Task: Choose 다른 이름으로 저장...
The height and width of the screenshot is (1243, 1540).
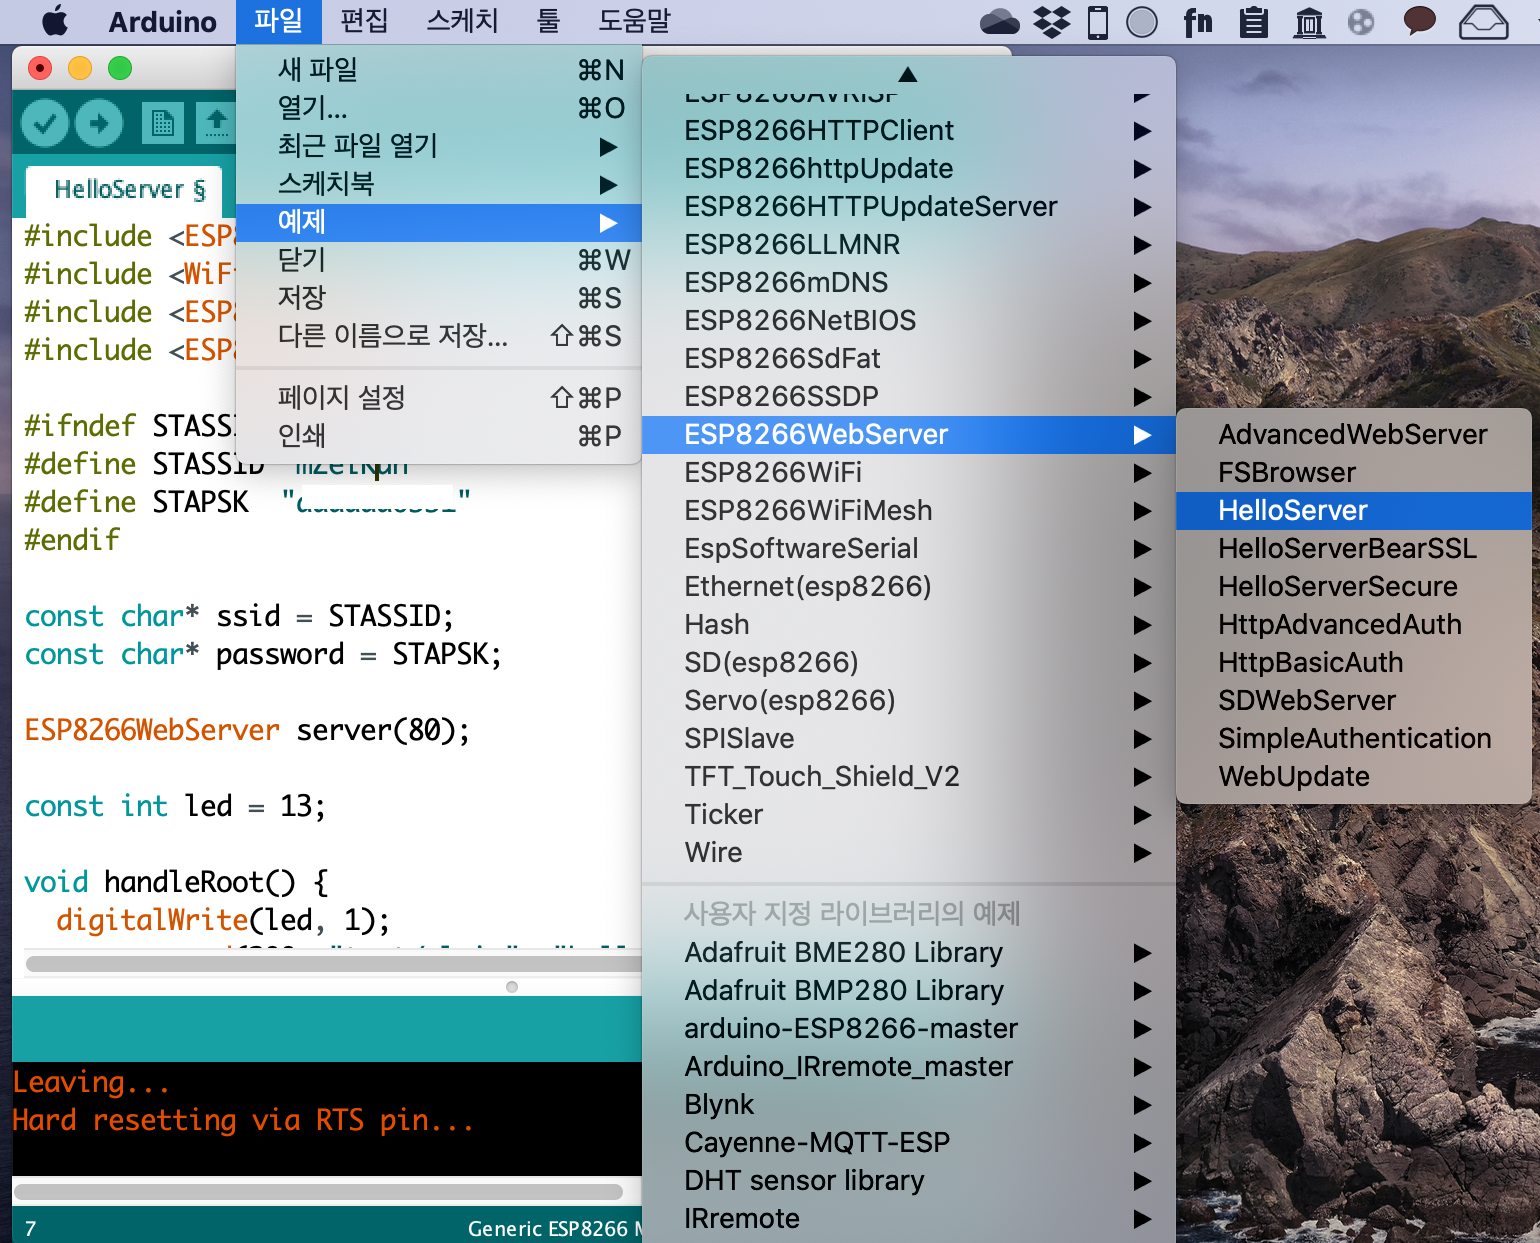Action: [438, 336]
